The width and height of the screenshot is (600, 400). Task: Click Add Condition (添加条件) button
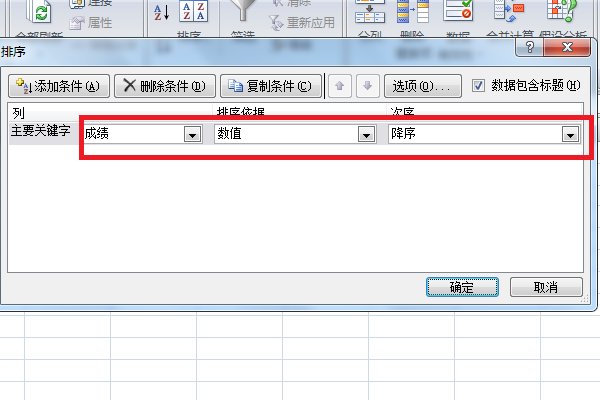click(x=59, y=86)
